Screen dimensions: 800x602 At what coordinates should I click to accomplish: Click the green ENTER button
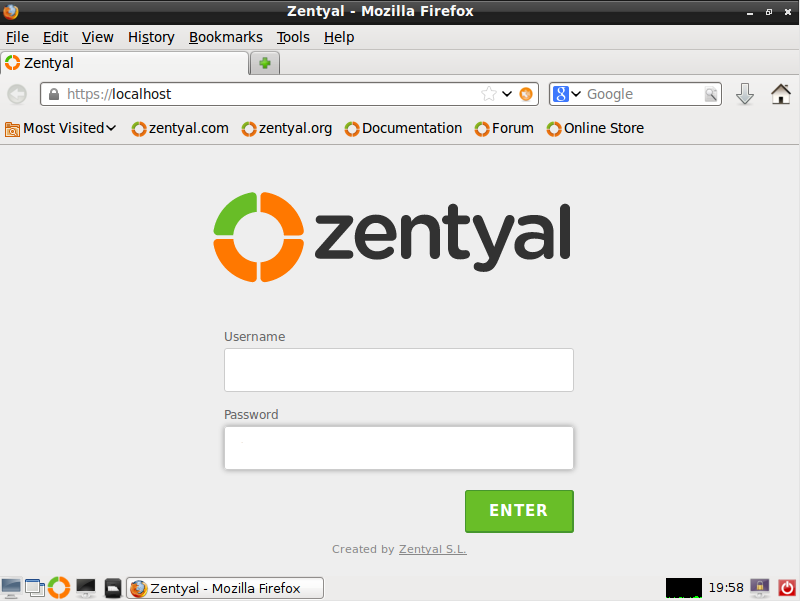pyautogui.click(x=519, y=511)
